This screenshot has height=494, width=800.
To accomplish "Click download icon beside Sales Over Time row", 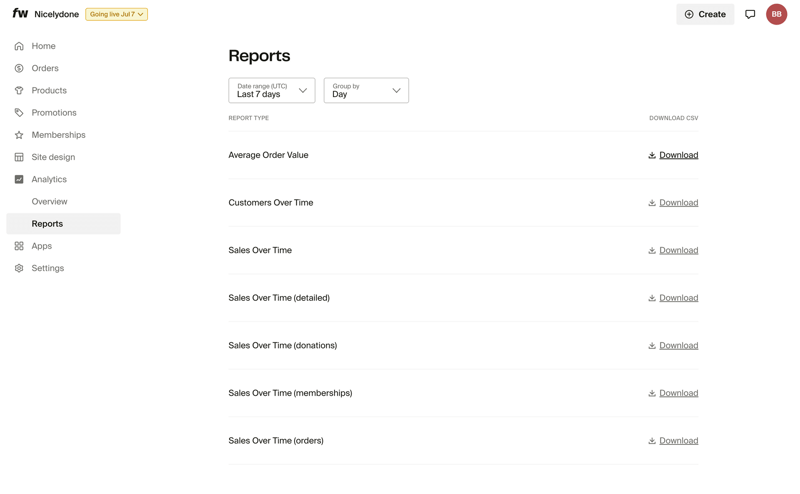I will pyautogui.click(x=652, y=250).
